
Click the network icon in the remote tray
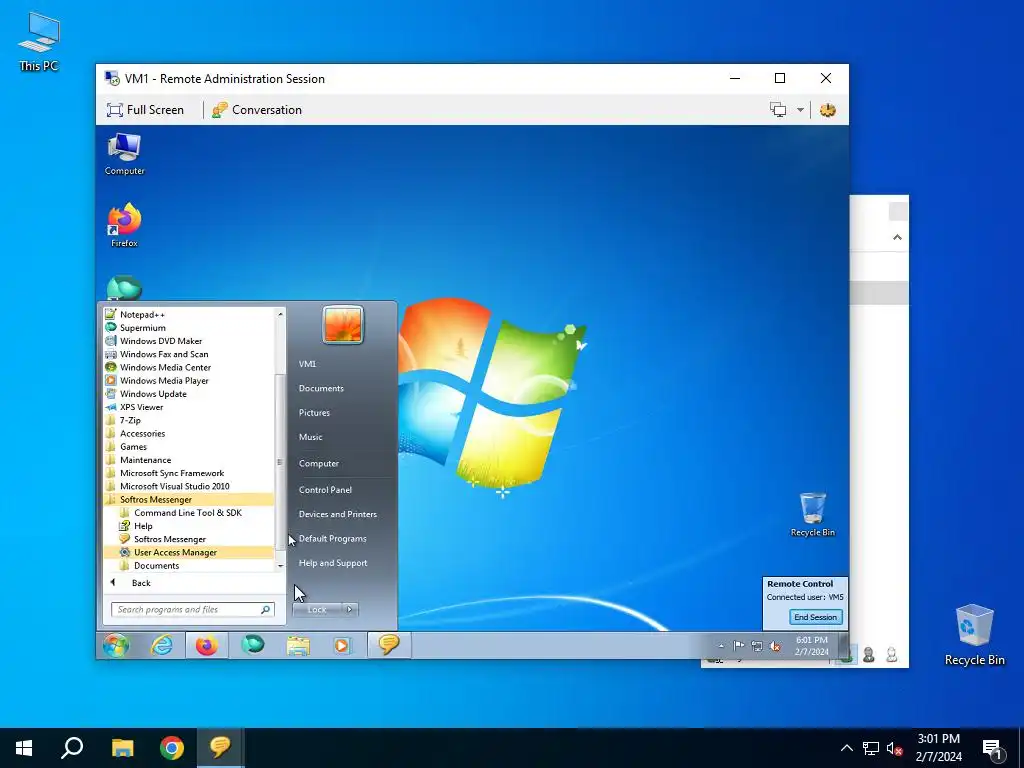[757, 646]
